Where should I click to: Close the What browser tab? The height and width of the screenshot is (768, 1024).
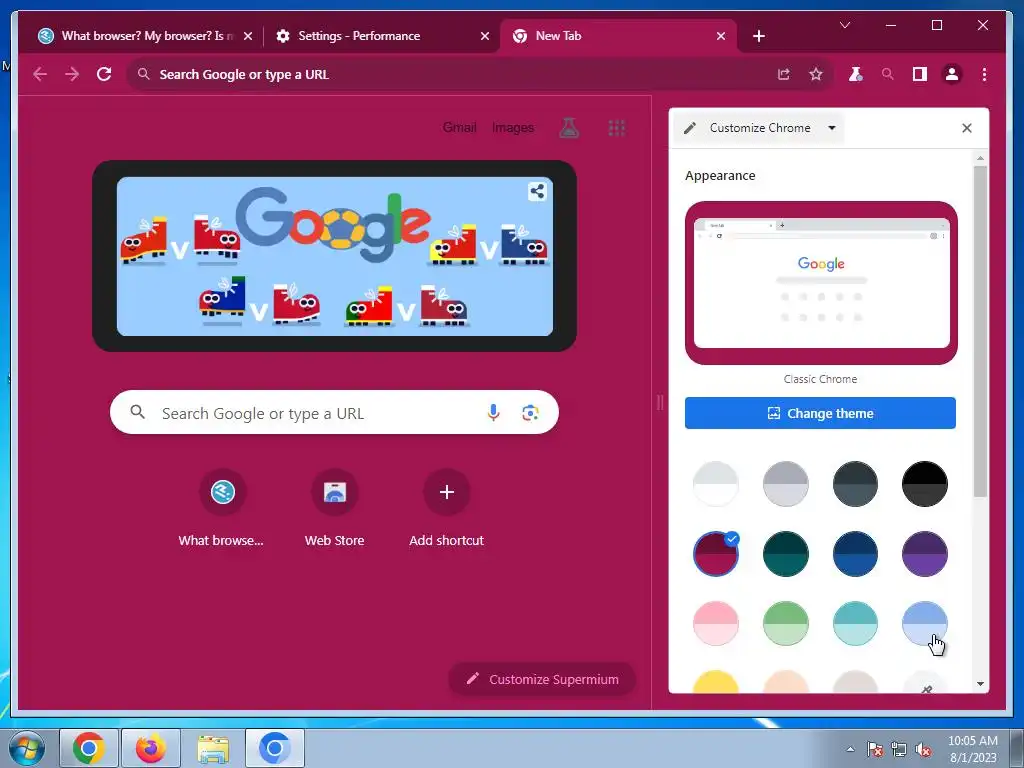248,36
